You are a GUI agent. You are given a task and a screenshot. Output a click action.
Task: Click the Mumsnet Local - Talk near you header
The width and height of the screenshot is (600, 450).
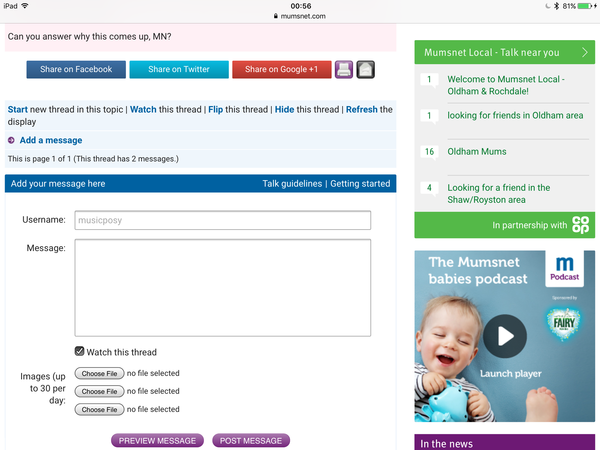coord(505,52)
